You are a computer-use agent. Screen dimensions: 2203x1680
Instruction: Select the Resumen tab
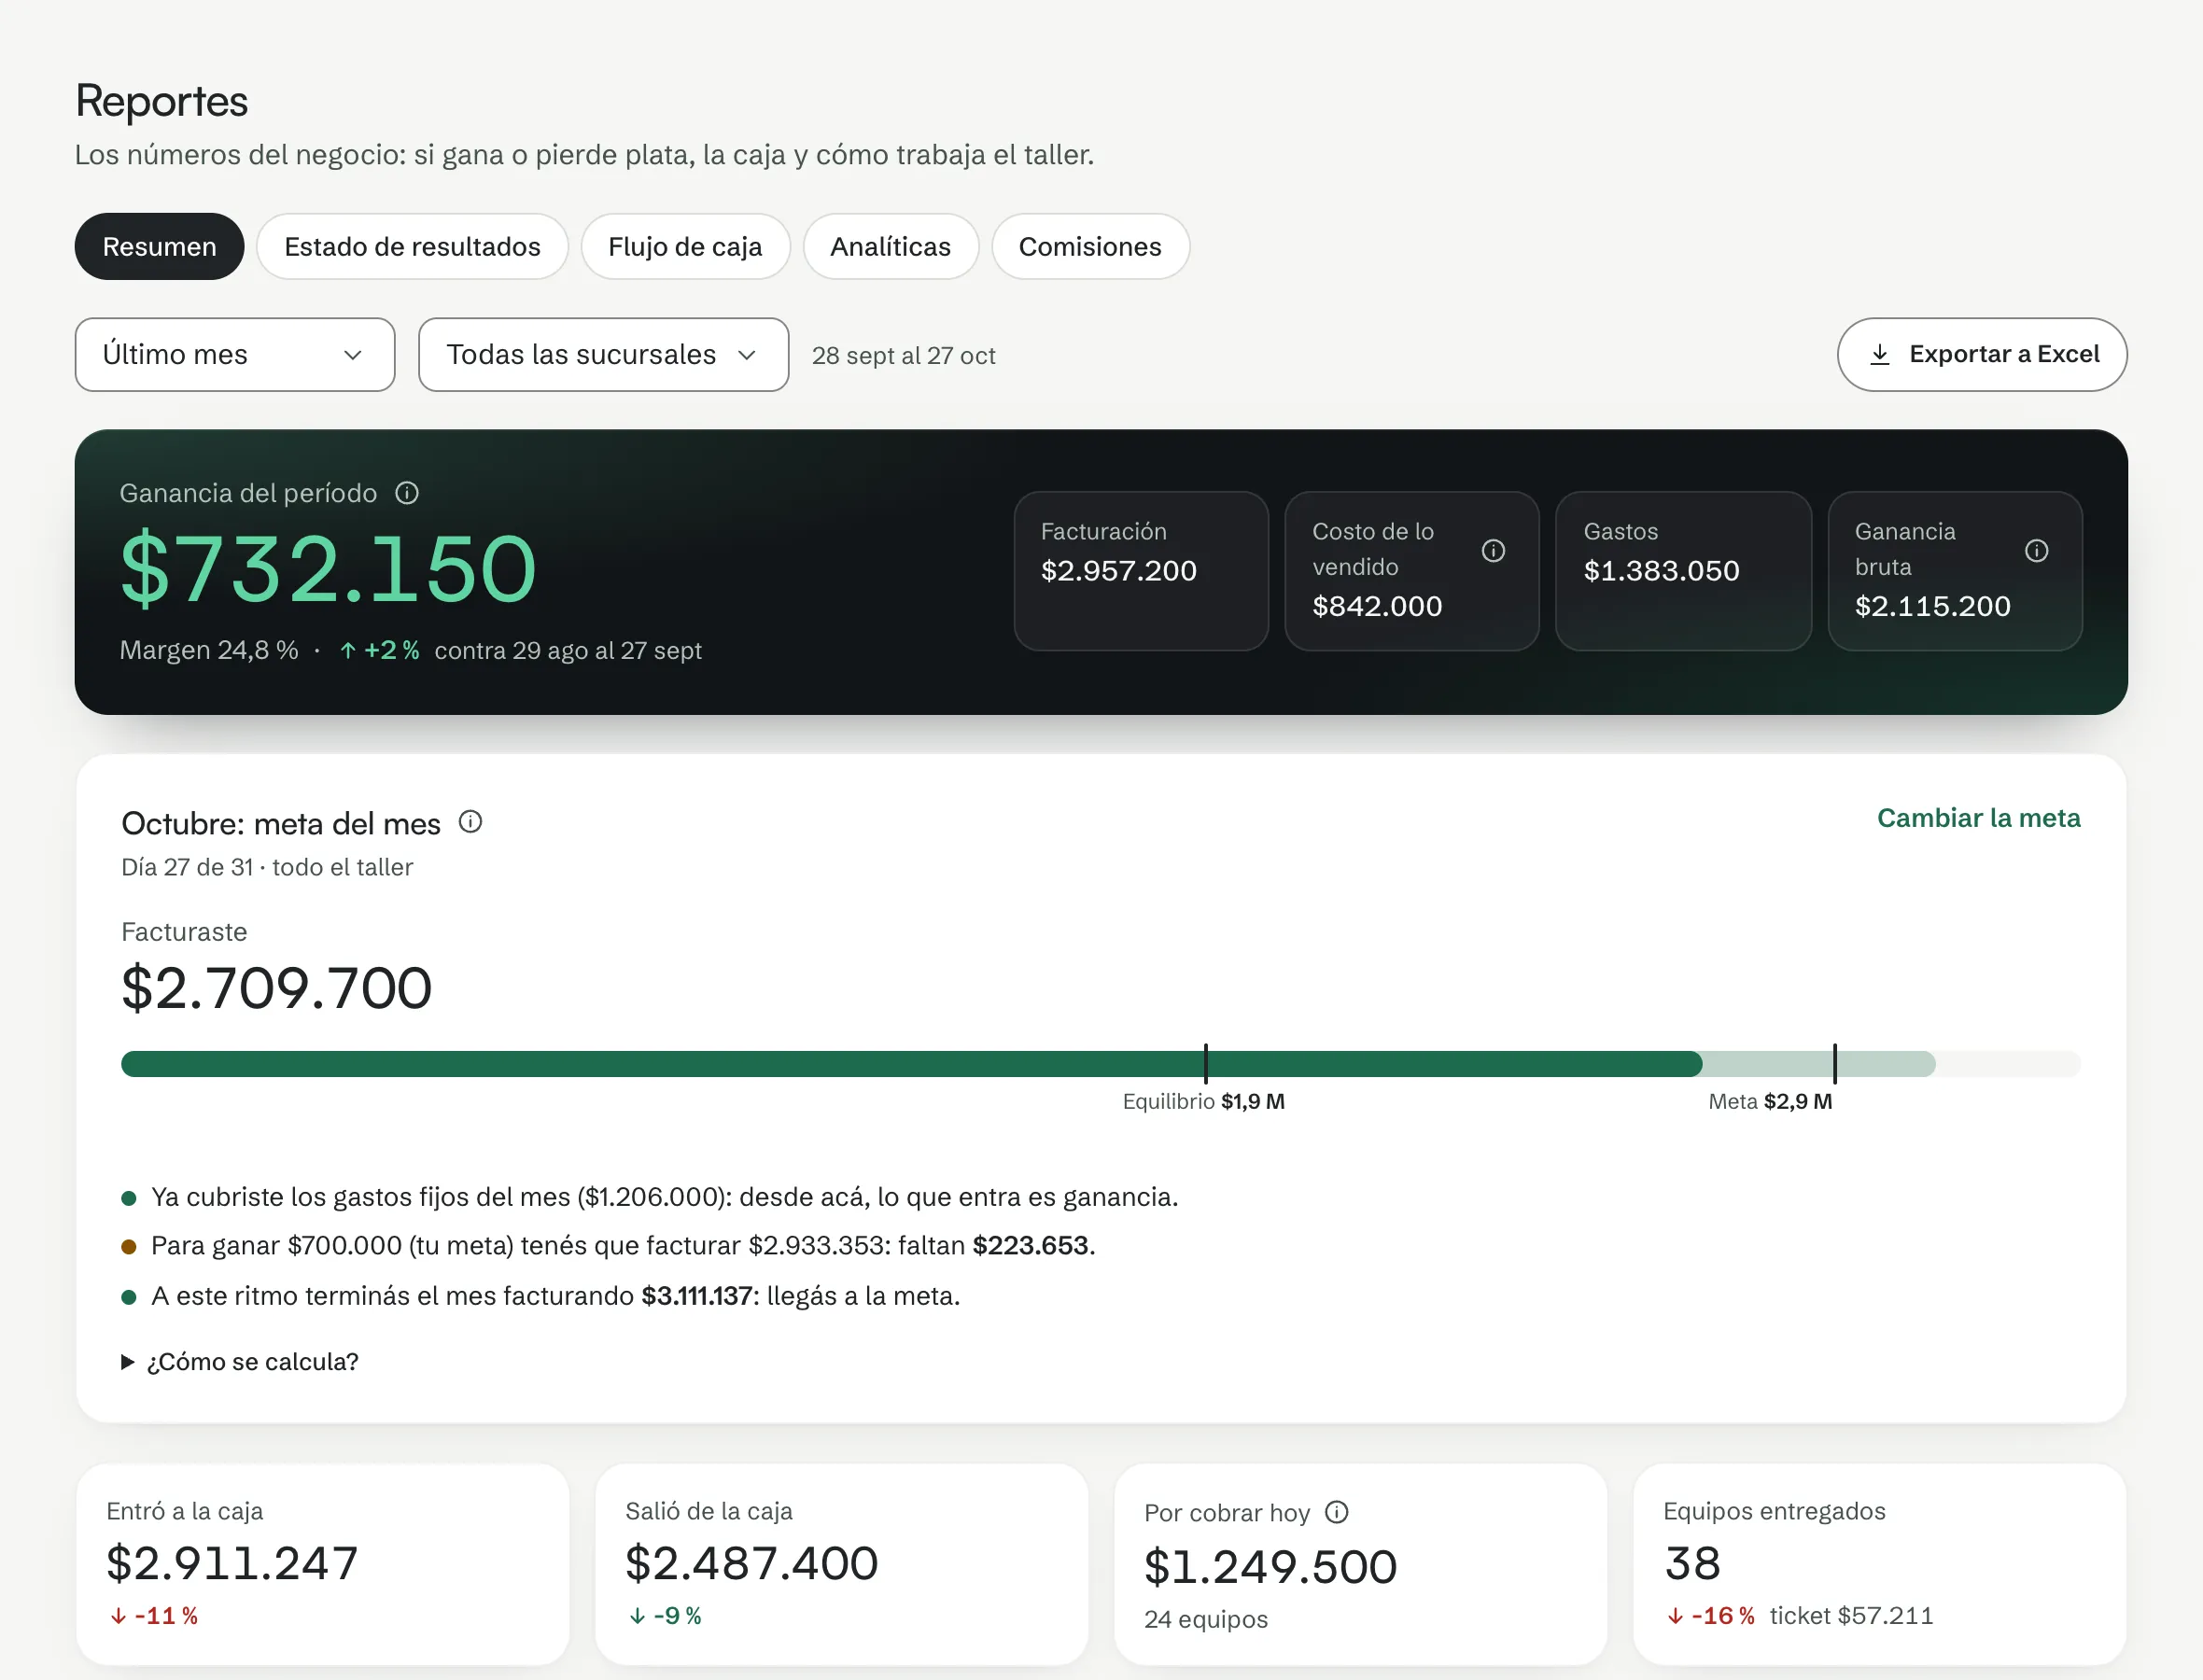(x=159, y=247)
